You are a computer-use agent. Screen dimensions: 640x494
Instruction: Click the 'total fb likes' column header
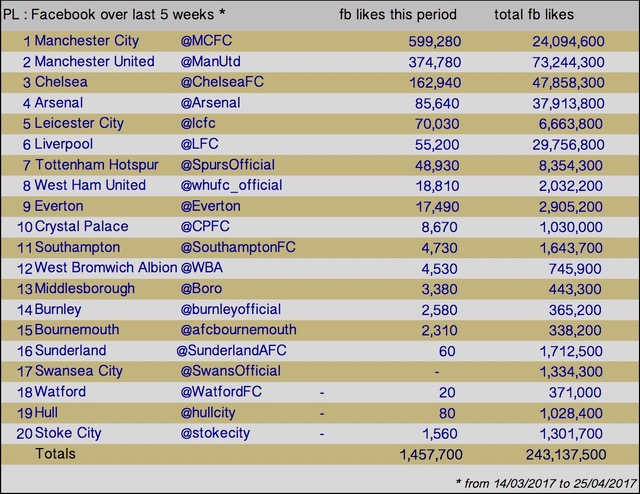point(534,15)
